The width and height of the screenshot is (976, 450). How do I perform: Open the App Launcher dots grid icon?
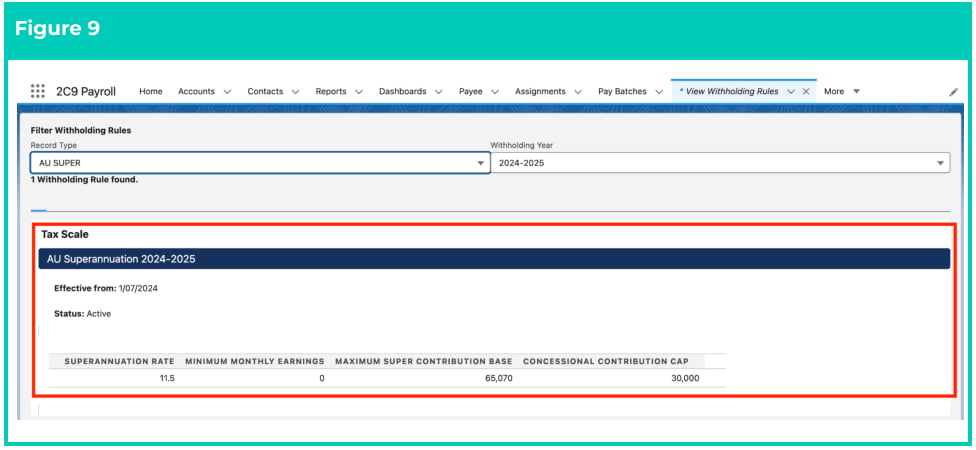[x=37, y=91]
